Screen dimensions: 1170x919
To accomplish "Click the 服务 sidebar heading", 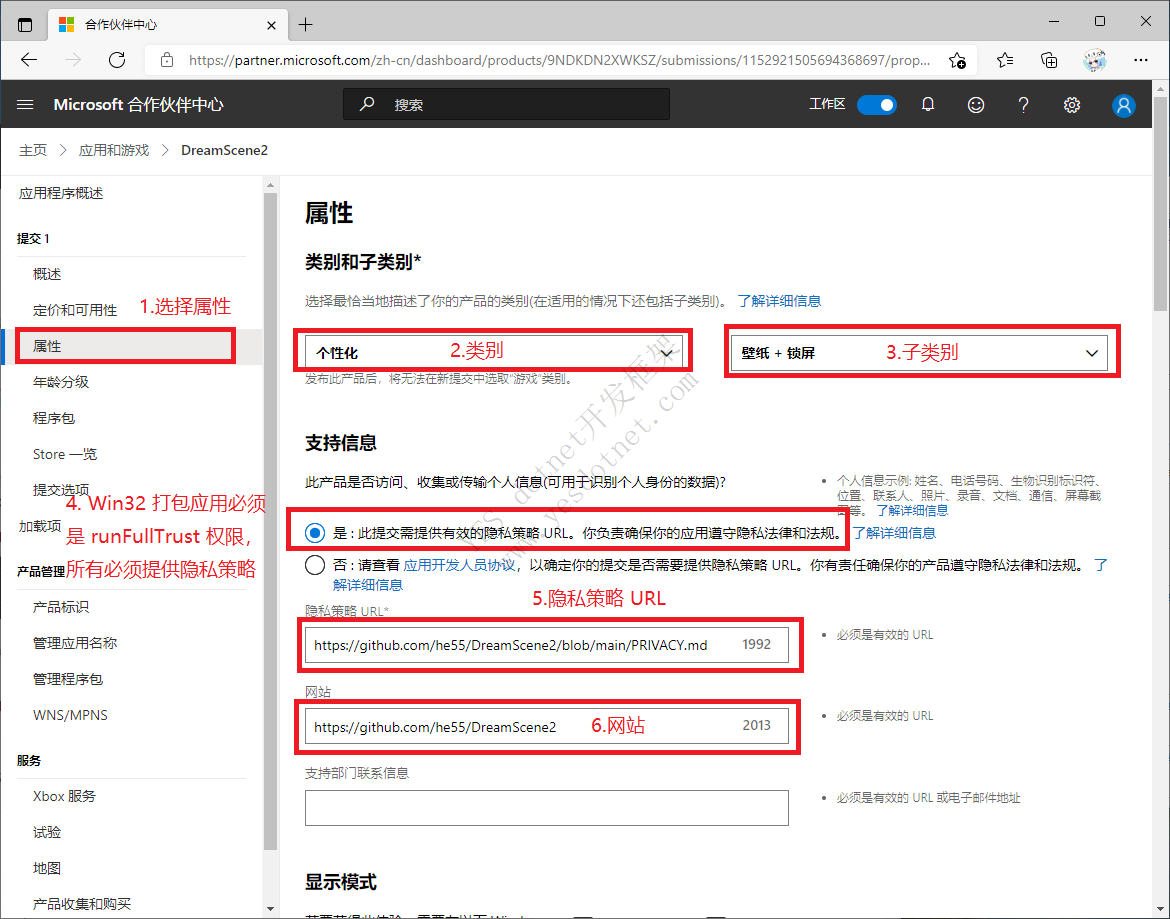I will [x=29, y=761].
